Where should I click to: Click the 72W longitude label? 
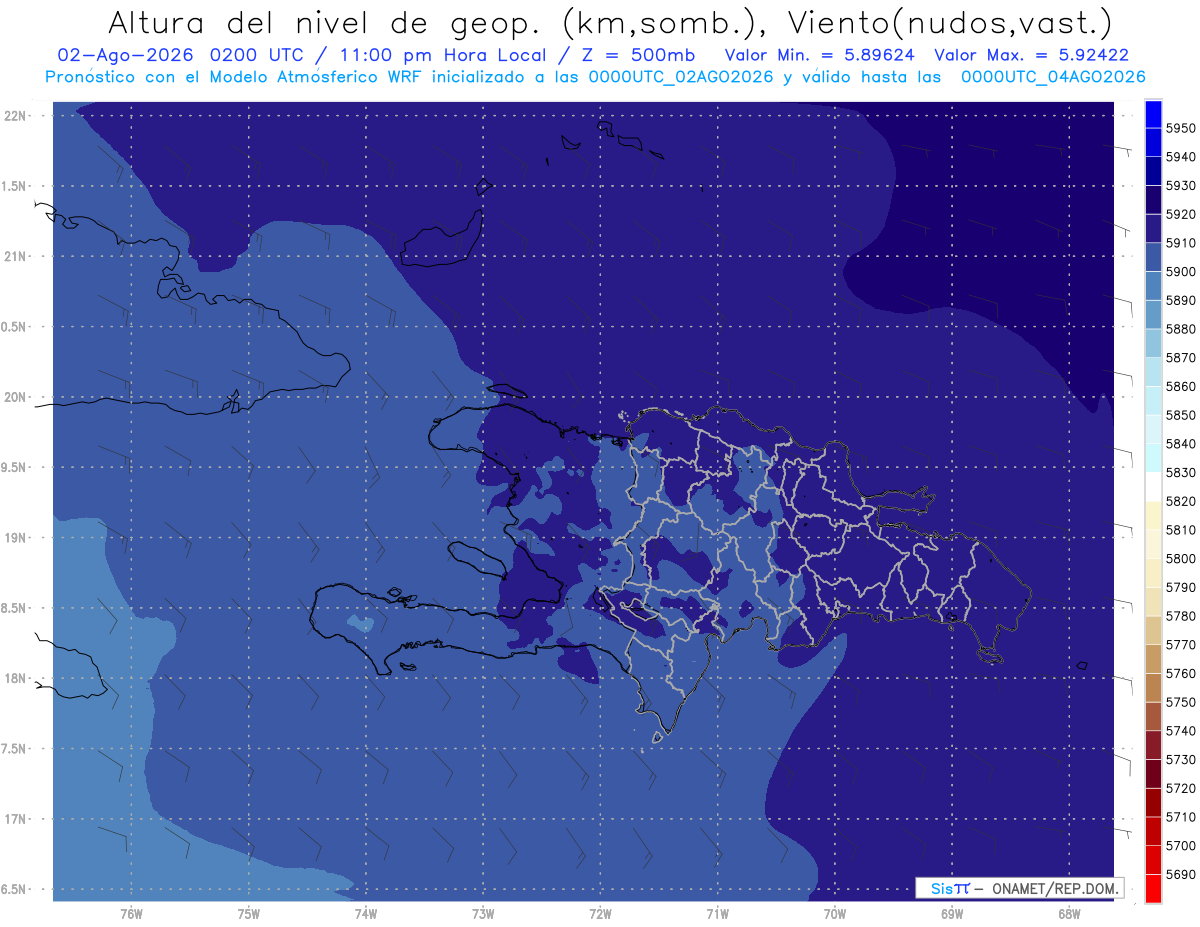pyautogui.click(x=600, y=913)
